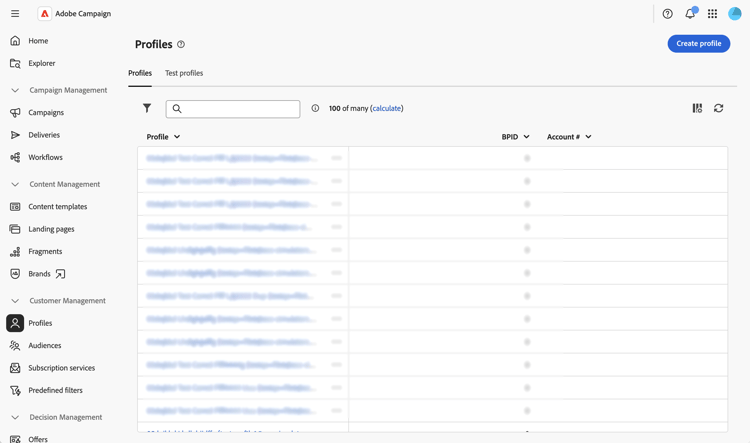
Task: Collapse the Content Management section
Action: pyautogui.click(x=15, y=184)
